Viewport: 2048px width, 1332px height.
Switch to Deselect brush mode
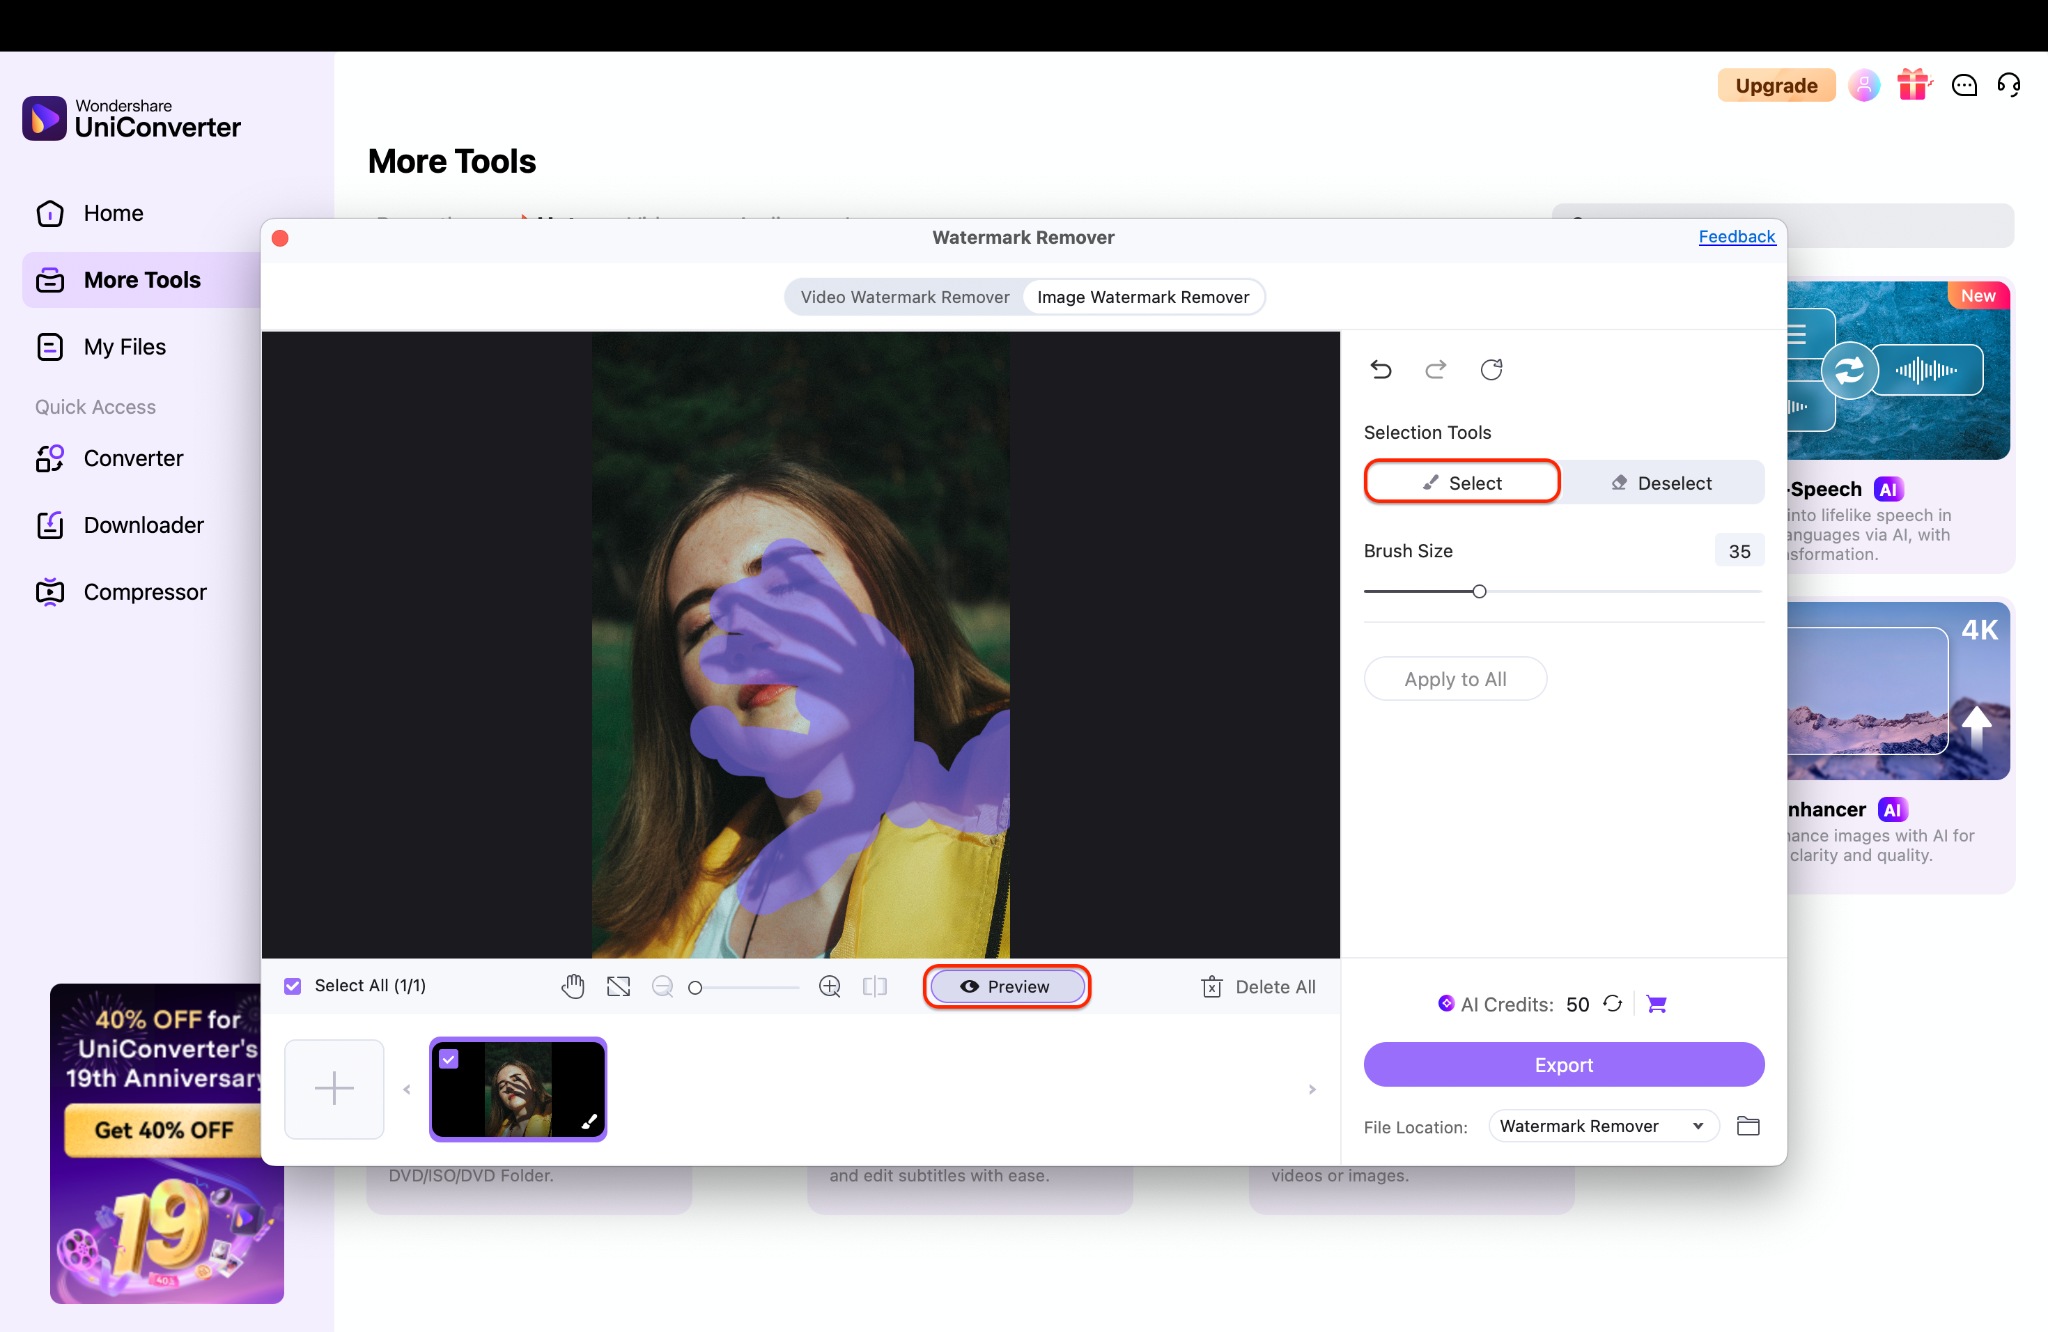click(x=1662, y=483)
